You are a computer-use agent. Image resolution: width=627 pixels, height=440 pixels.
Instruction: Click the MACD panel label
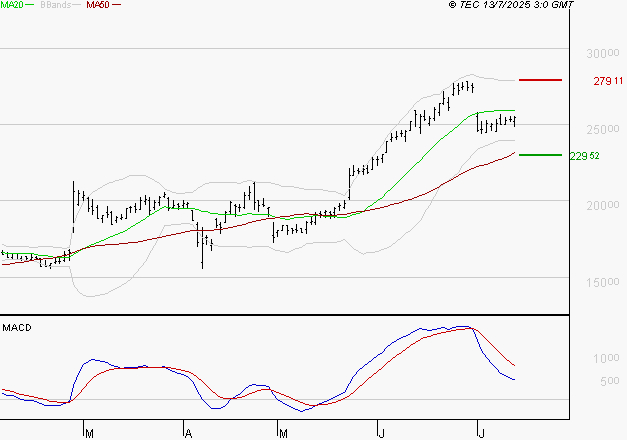pyautogui.click(x=17, y=328)
